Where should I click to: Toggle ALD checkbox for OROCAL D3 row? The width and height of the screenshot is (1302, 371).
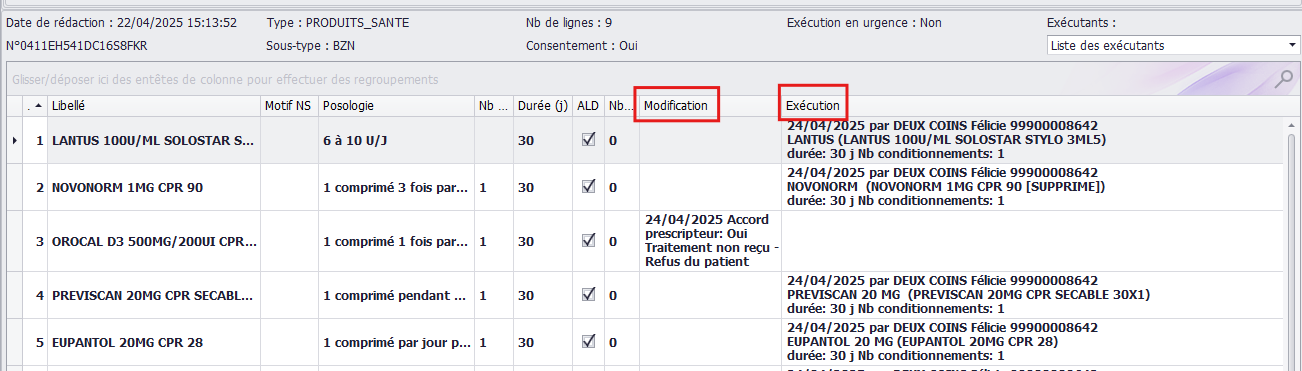589,241
